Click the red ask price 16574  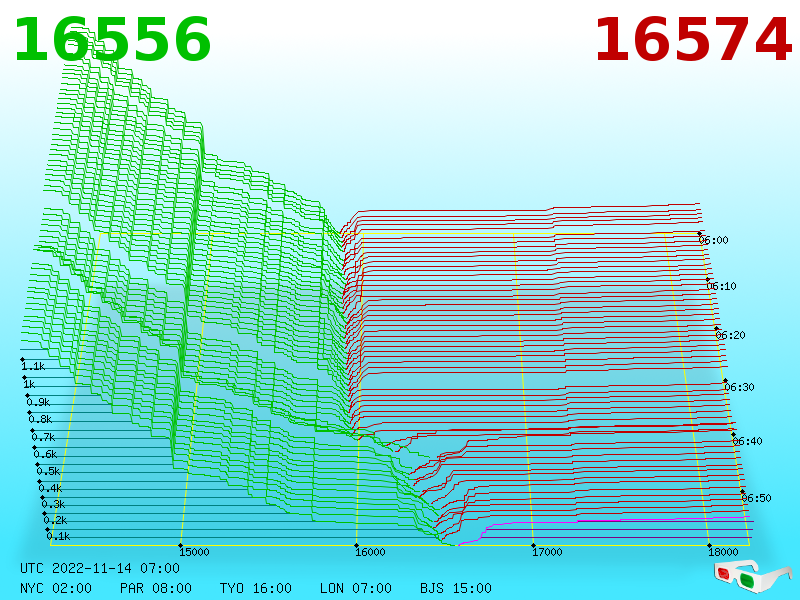point(693,40)
